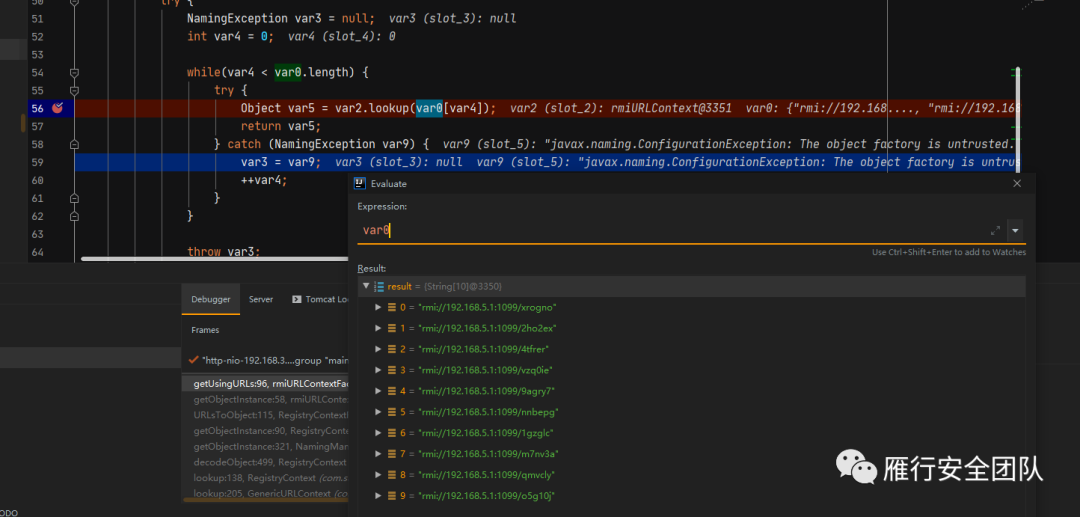The width and height of the screenshot is (1080, 517).
Task: Select result value rmi://192.168.5.1:1099/xrogno
Action: pos(487,307)
